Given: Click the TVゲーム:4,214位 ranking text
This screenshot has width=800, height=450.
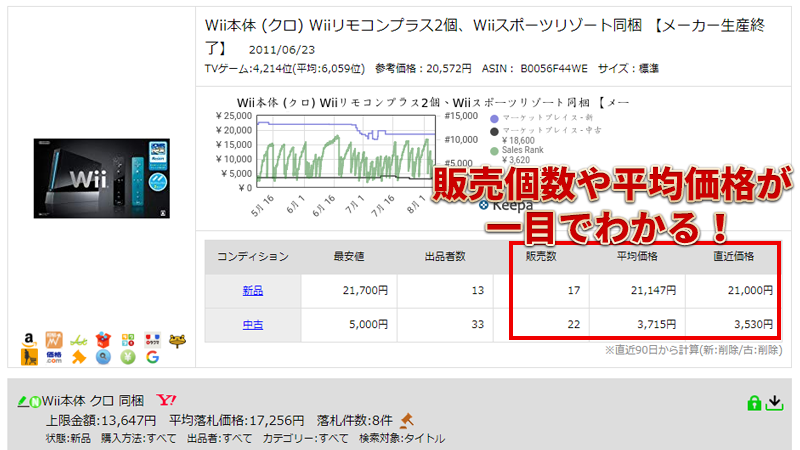Looking at the screenshot, I should coord(285,69).
